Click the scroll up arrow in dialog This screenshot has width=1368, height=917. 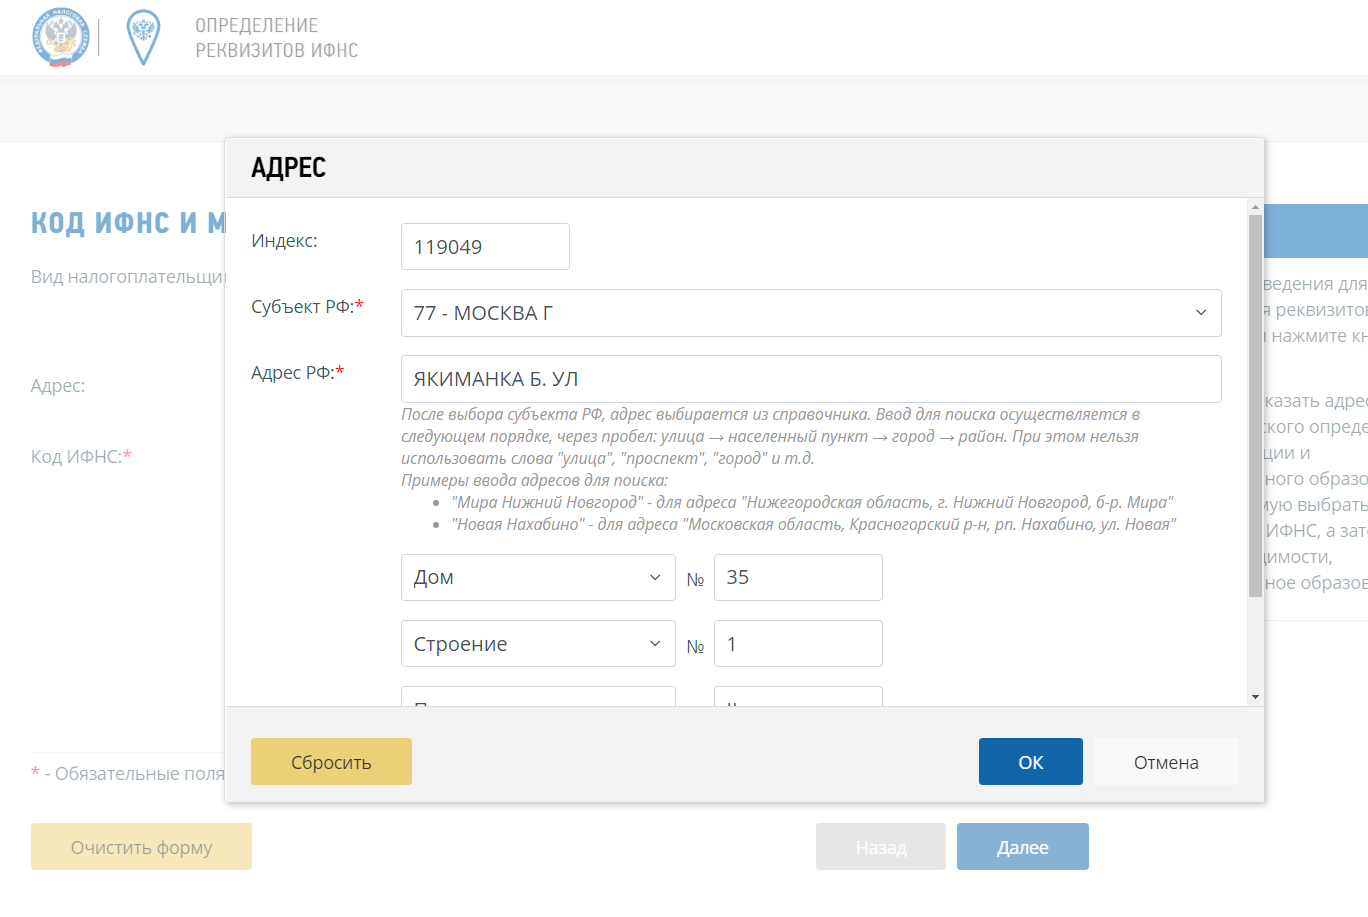pyautogui.click(x=1255, y=207)
